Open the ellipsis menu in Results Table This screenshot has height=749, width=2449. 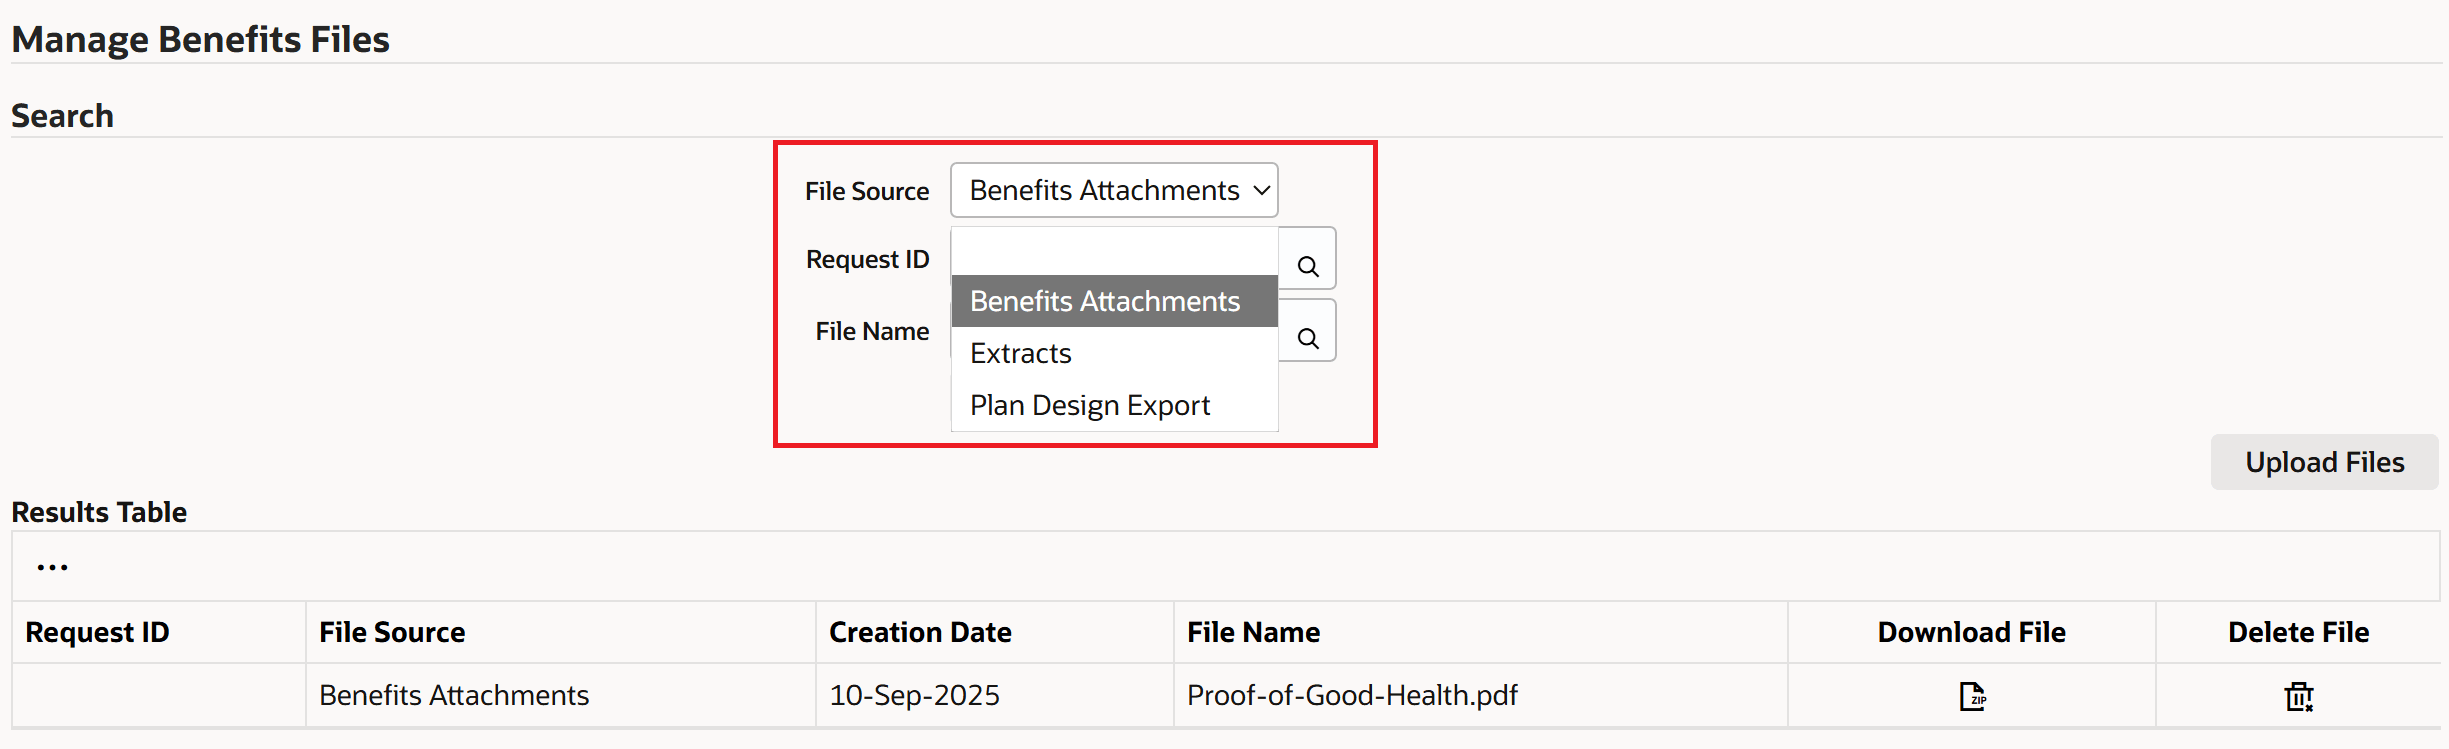(51, 565)
